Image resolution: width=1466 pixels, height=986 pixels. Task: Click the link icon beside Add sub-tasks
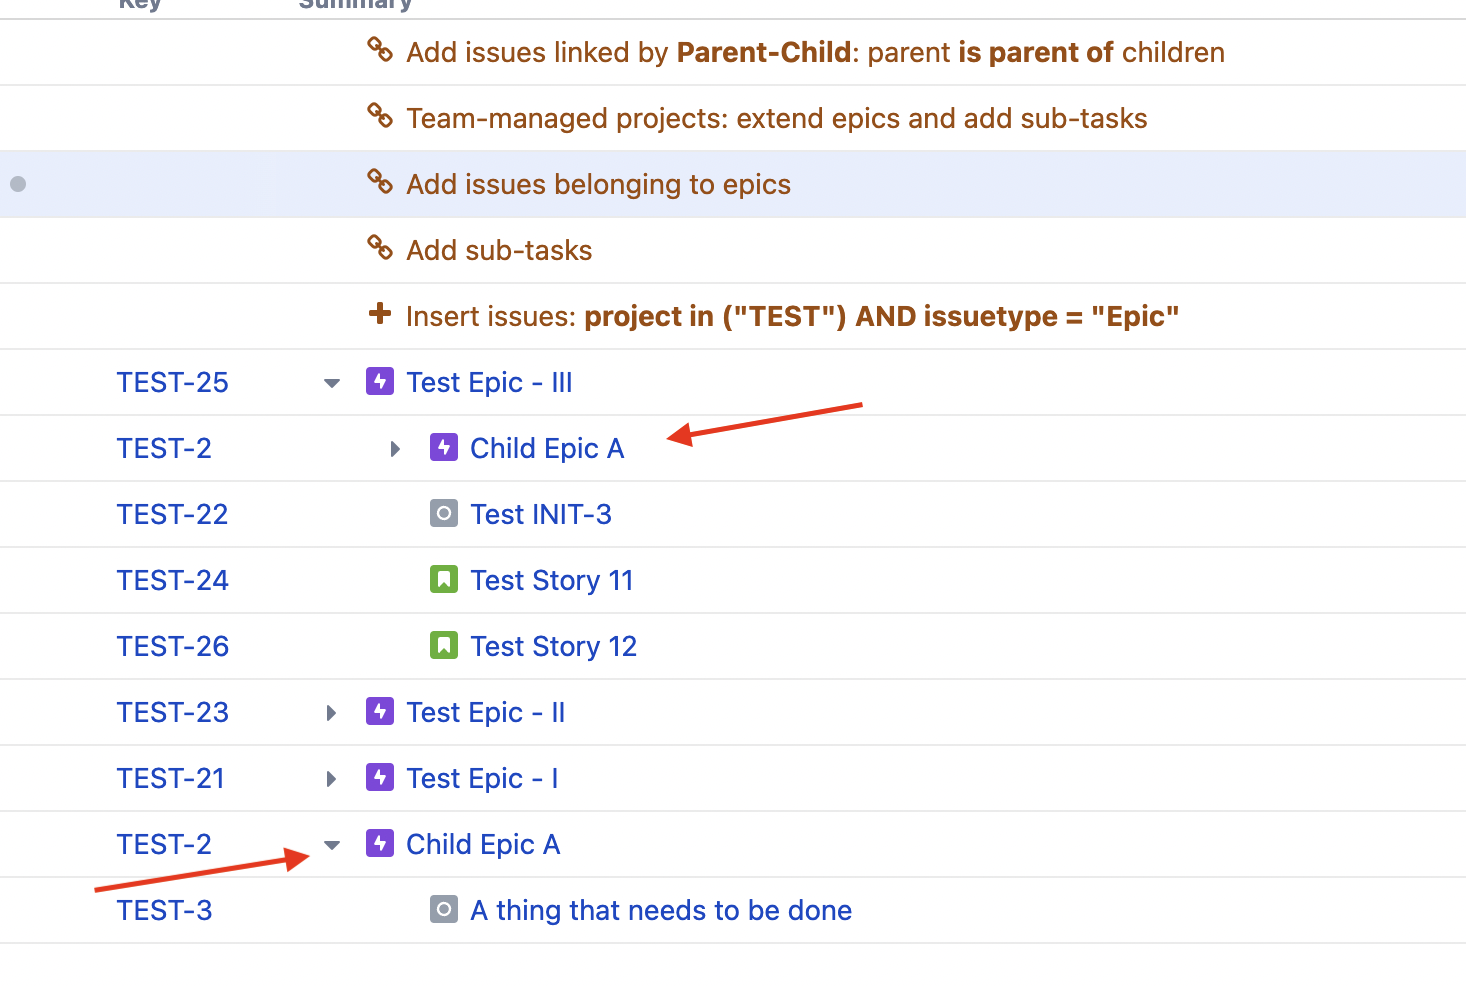(380, 247)
